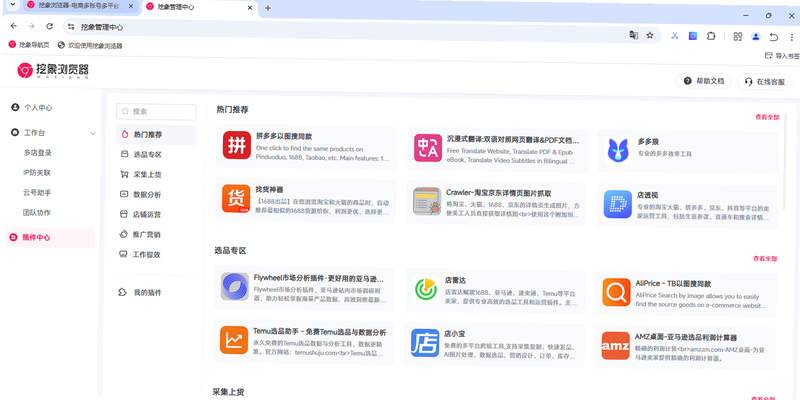The height and width of the screenshot is (400, 800).
Task: Open the Temu选品助手 plugin icon
Action: pyautogui.click(x=234, y=340)
